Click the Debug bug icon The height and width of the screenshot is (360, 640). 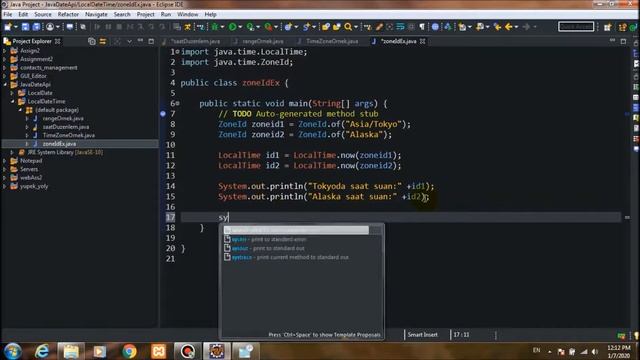click(x=215, y=27)
